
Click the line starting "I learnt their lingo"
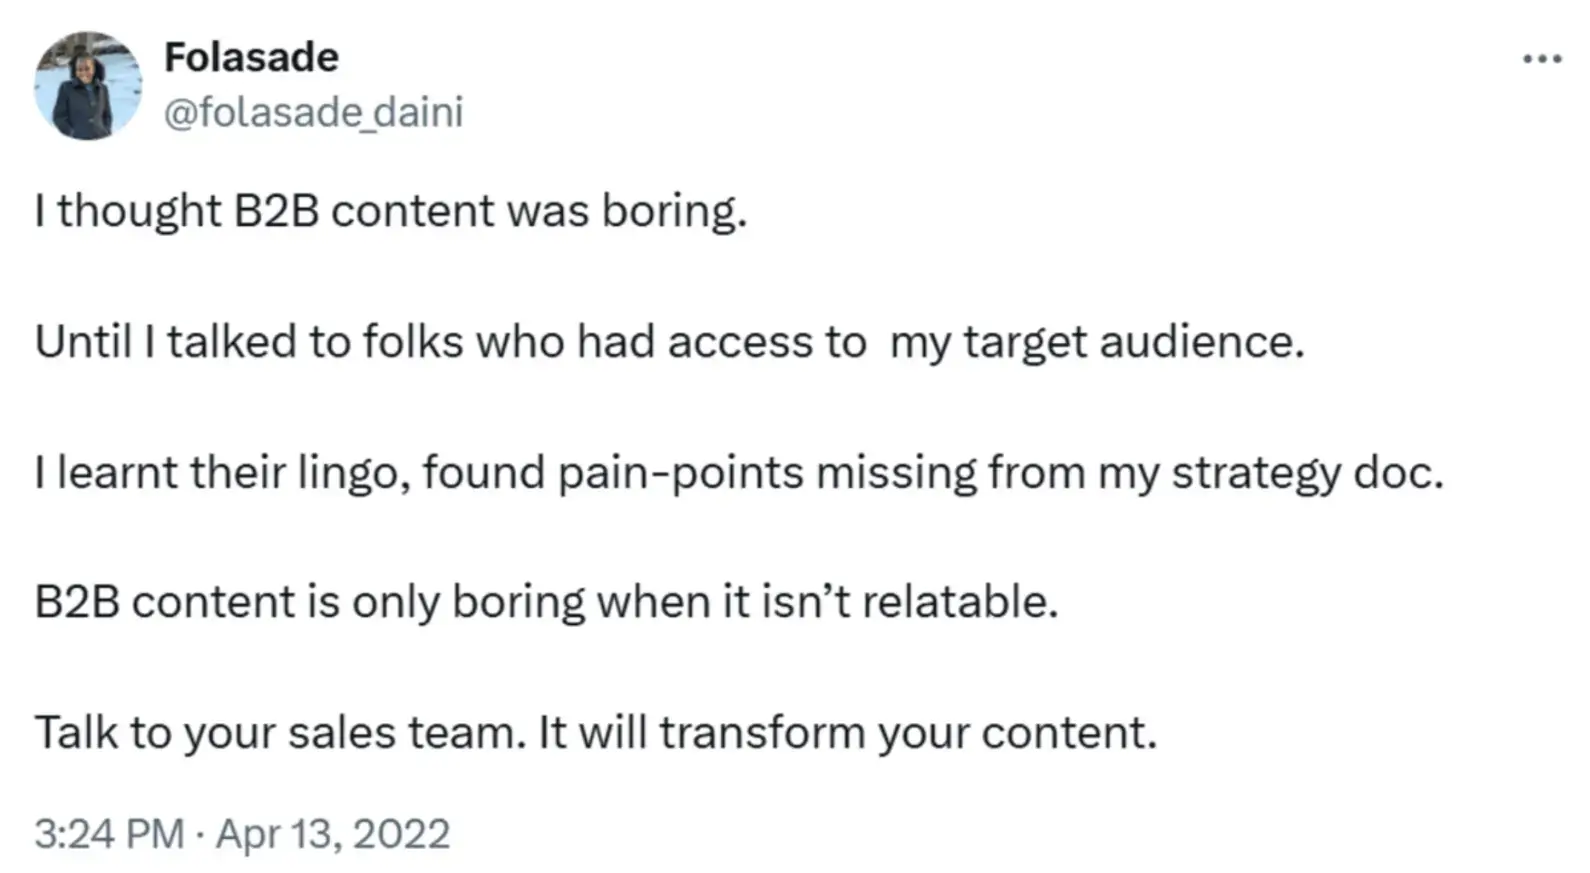739,472
